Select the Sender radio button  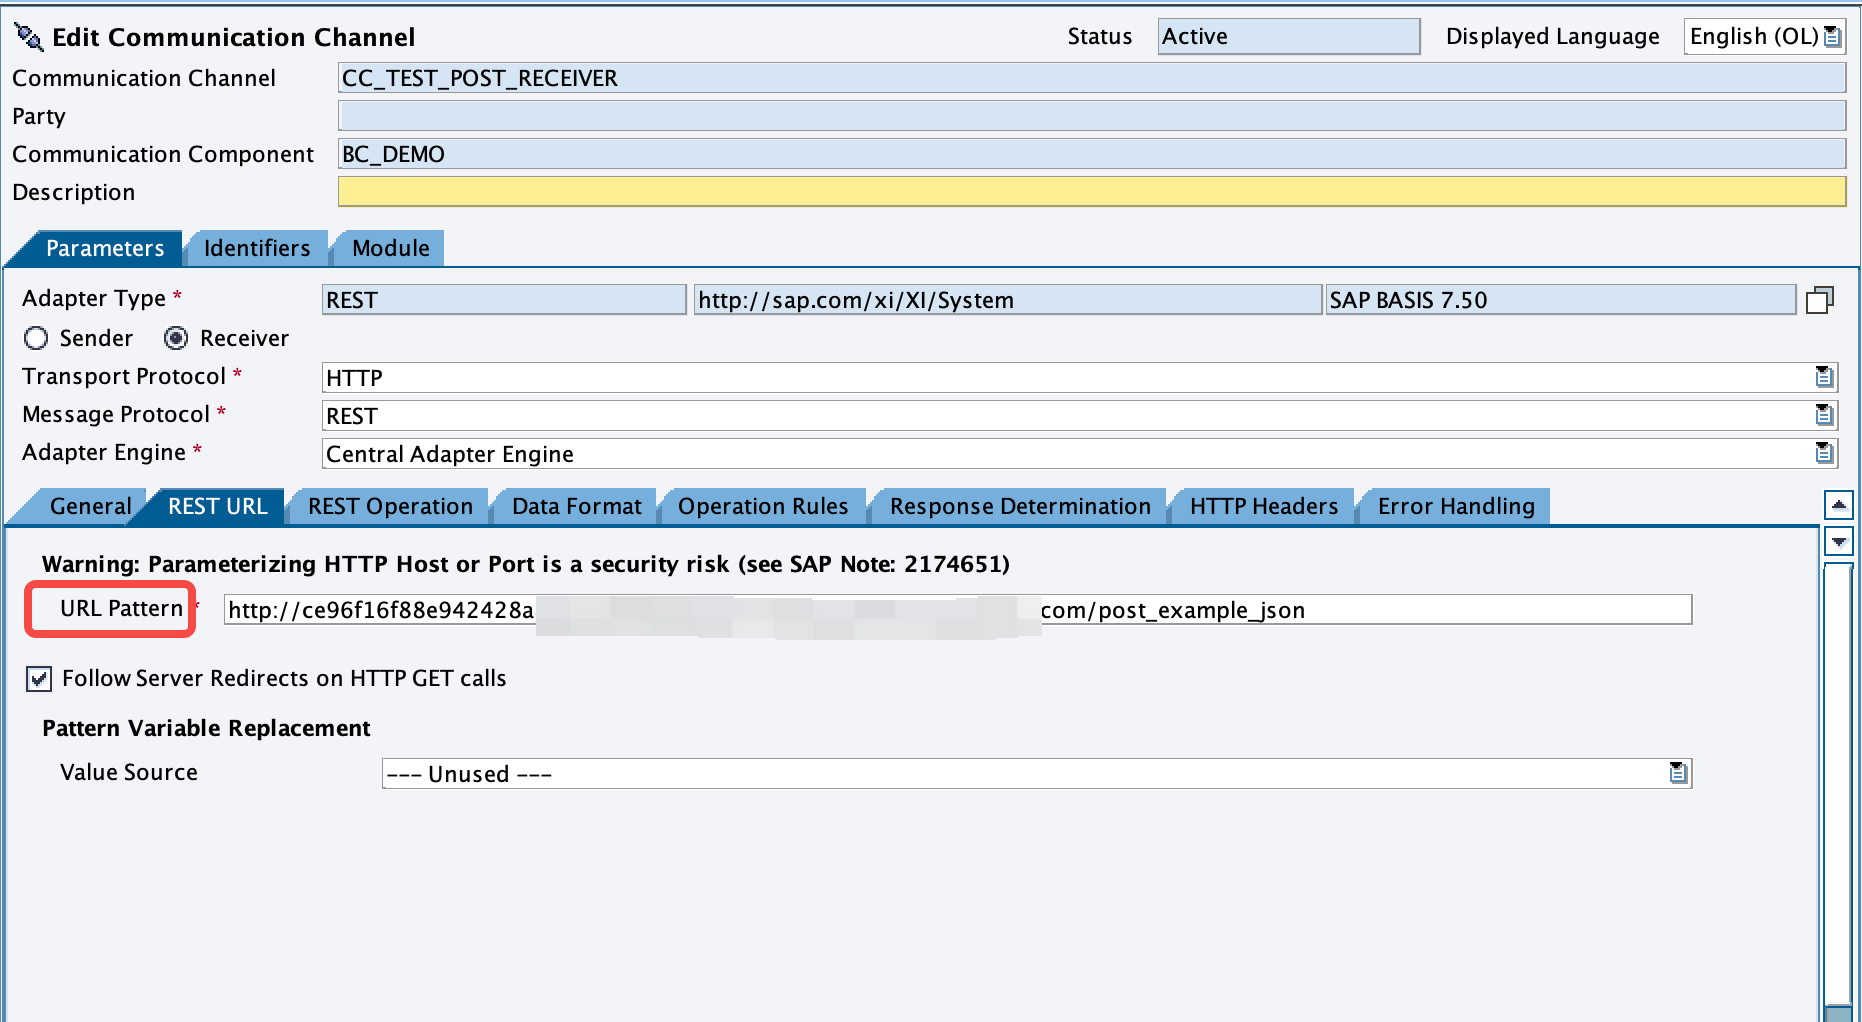tap(36, 338)
